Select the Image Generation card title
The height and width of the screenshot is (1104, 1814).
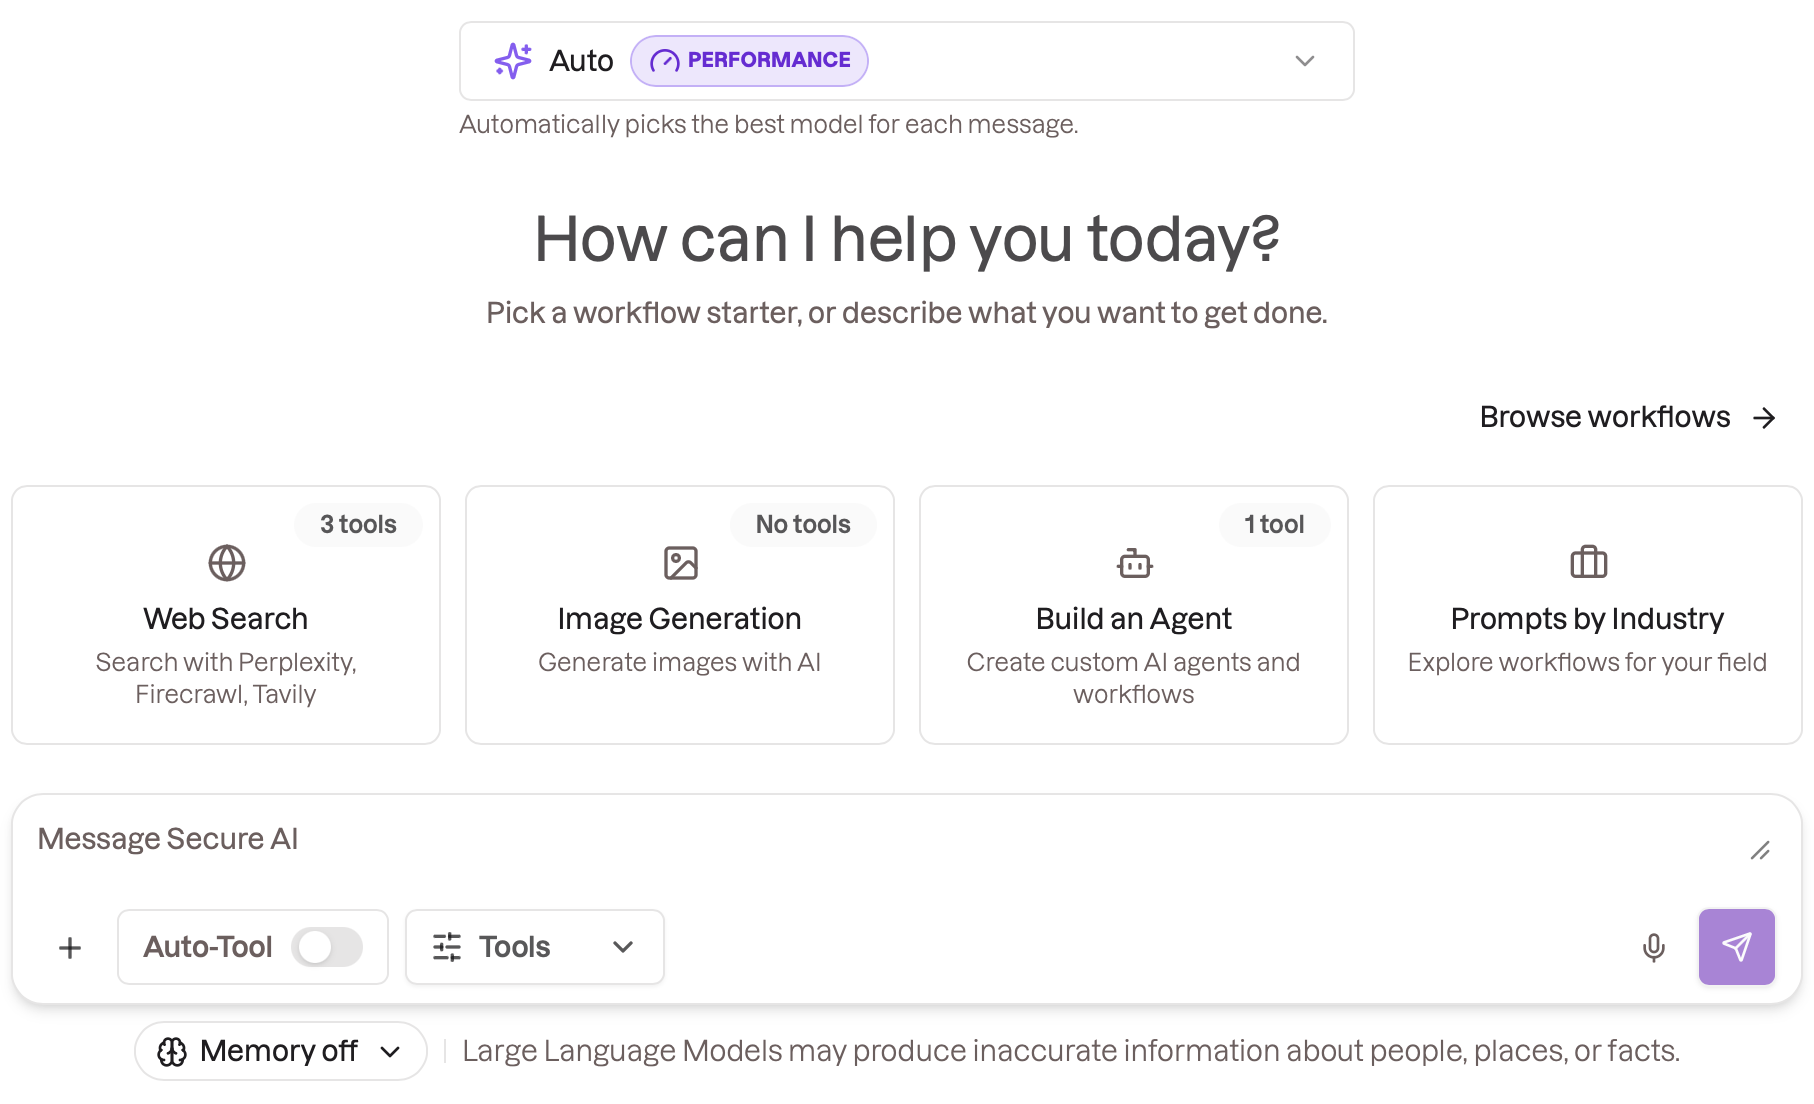680,619
